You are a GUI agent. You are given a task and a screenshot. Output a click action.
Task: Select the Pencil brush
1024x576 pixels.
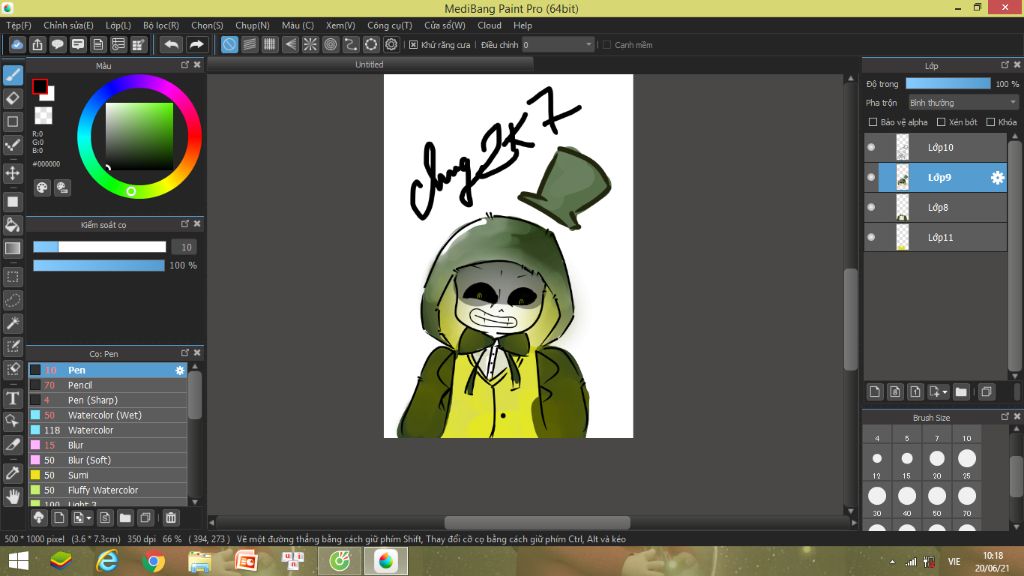pyautogui.click(x=108, y=385)
